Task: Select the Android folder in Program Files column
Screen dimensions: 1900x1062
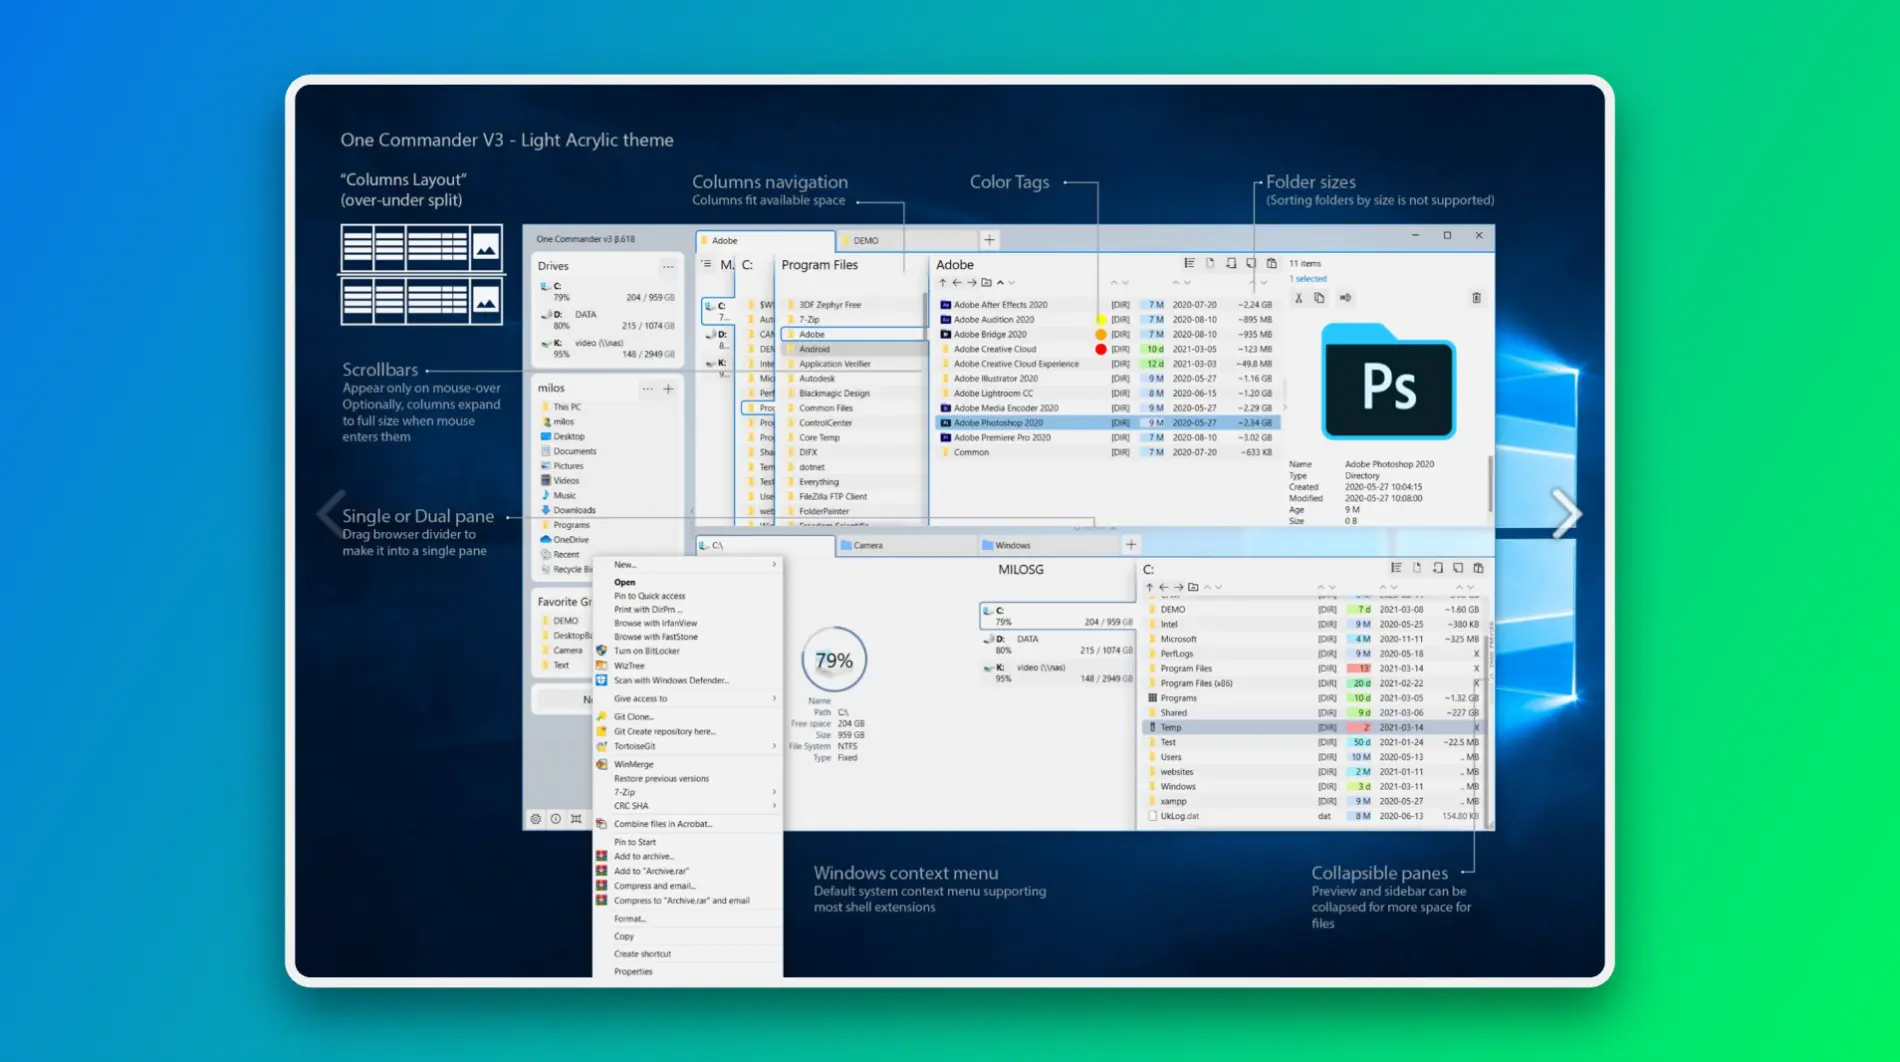Action: coord(854,349)
